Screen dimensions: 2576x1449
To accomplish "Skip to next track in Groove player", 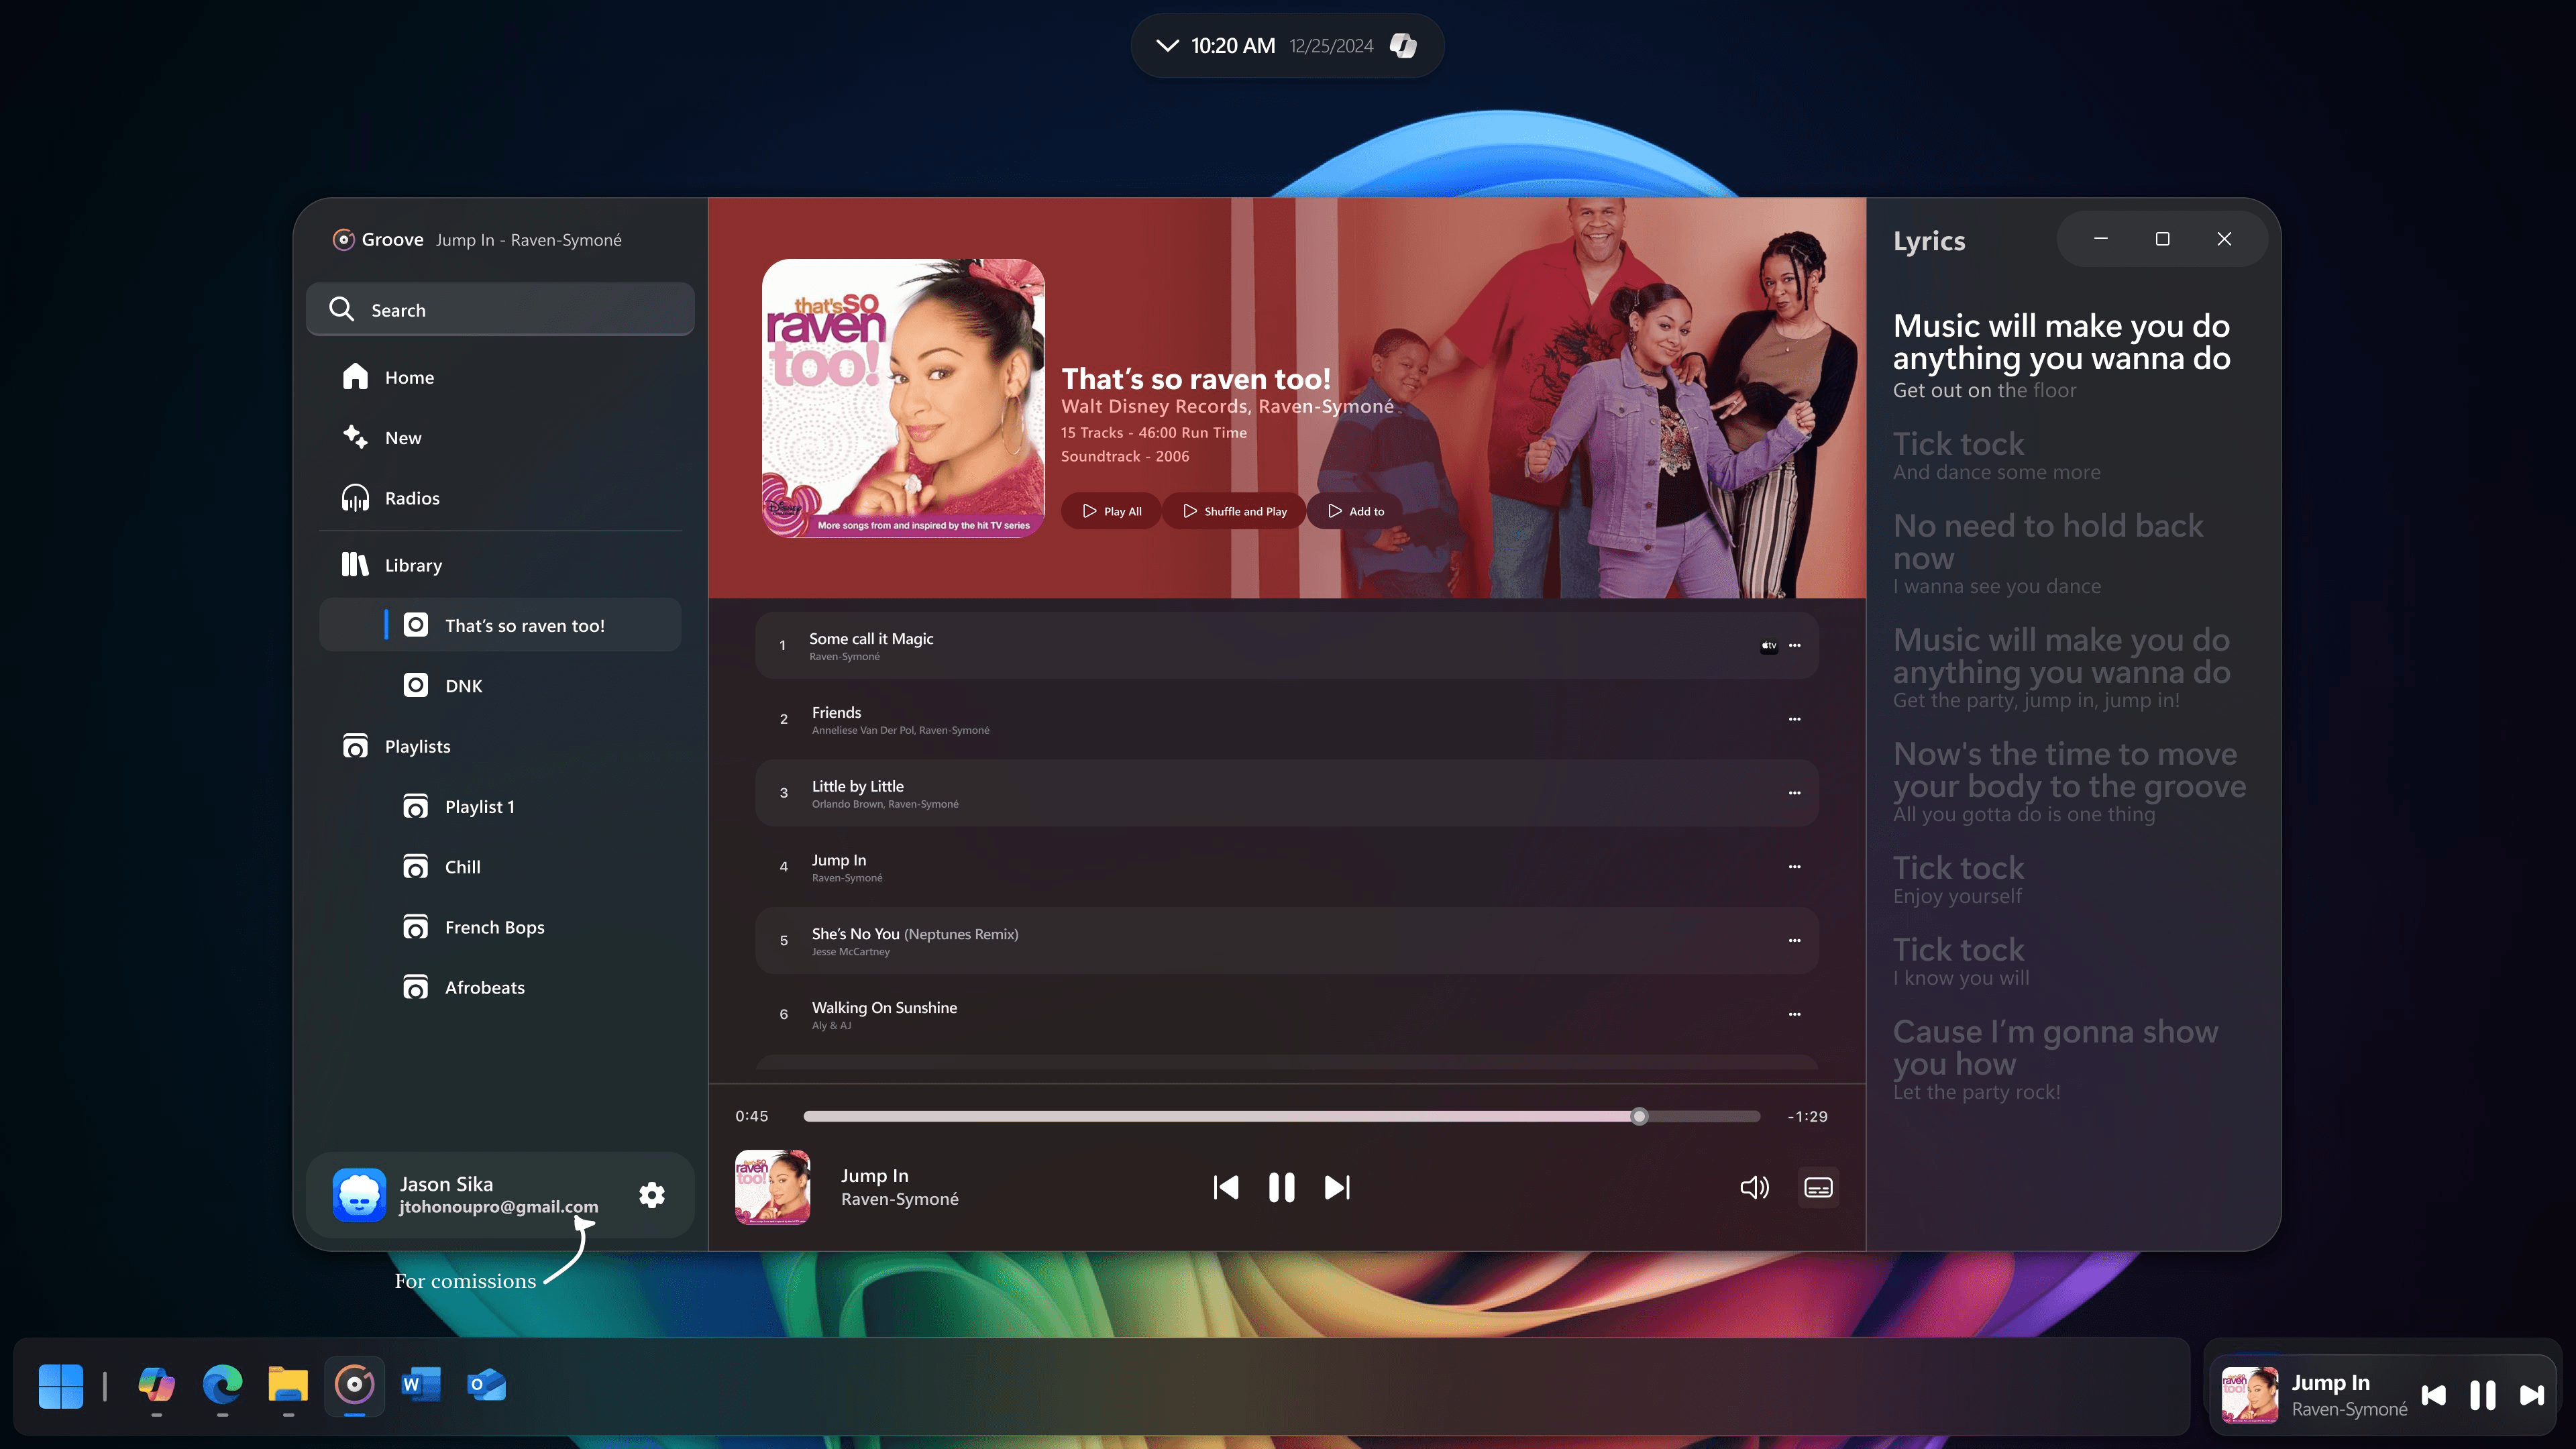I will pyautogui.click(x=1337, y=1187).
